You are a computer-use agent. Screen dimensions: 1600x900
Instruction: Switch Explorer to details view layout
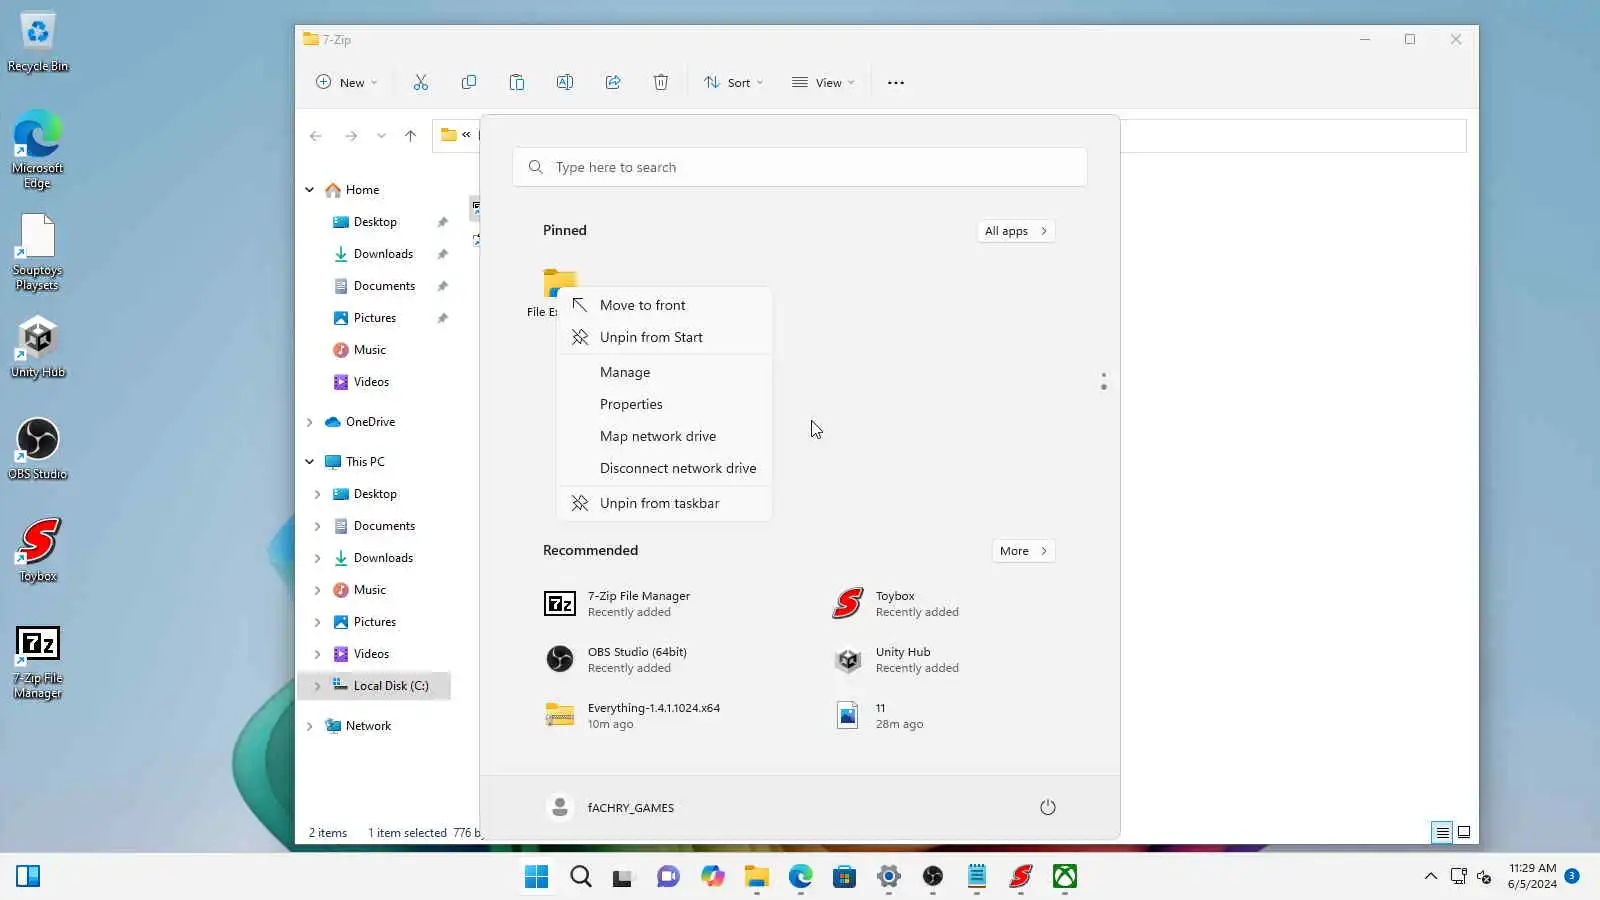pyautogui.click(x=1442, y=832)
